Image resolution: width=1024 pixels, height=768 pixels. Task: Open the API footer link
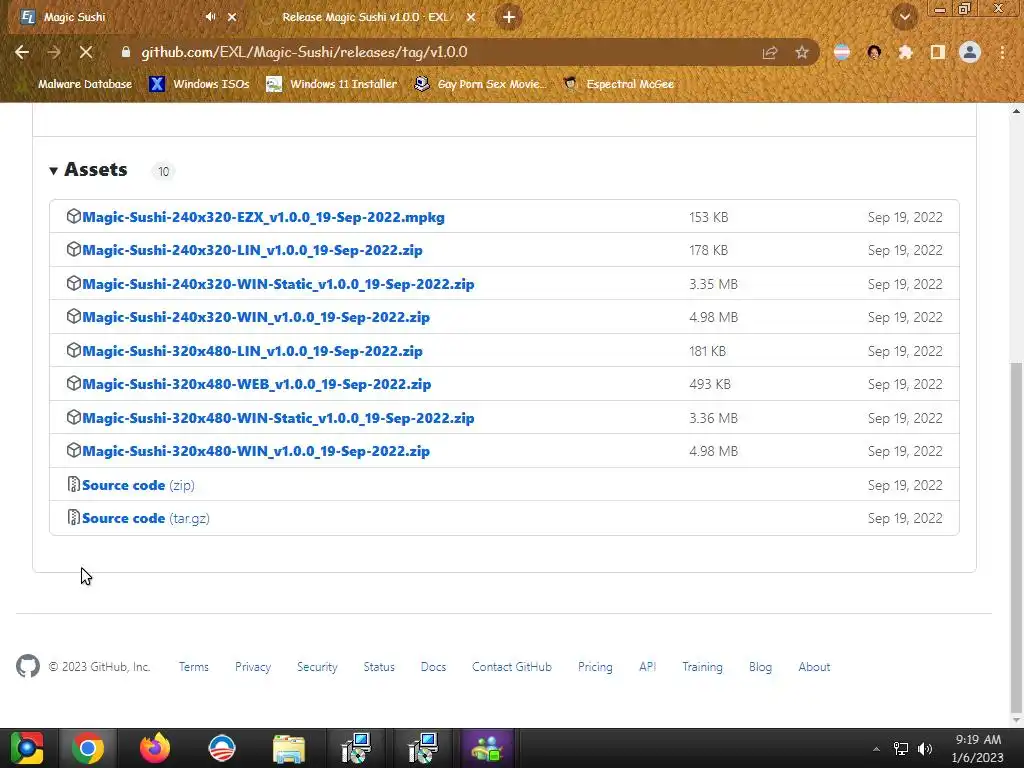(x=647, y=667)
